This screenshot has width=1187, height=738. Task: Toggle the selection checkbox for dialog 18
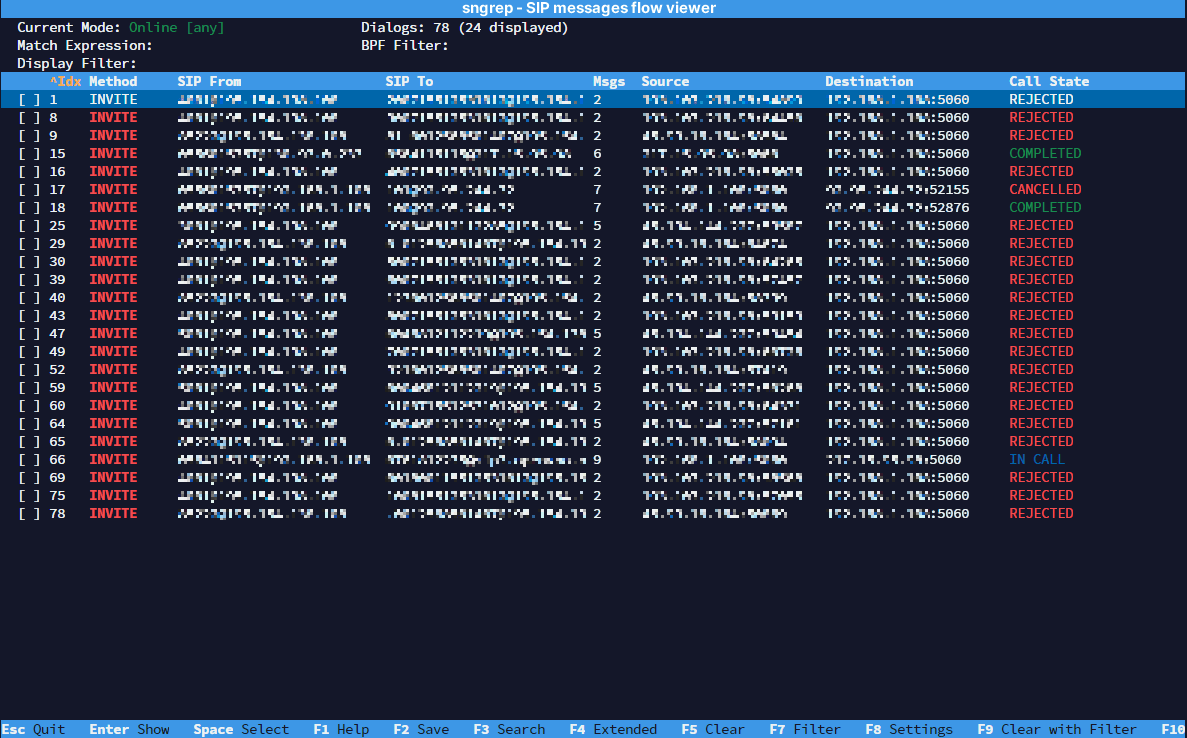click(30, 208)
